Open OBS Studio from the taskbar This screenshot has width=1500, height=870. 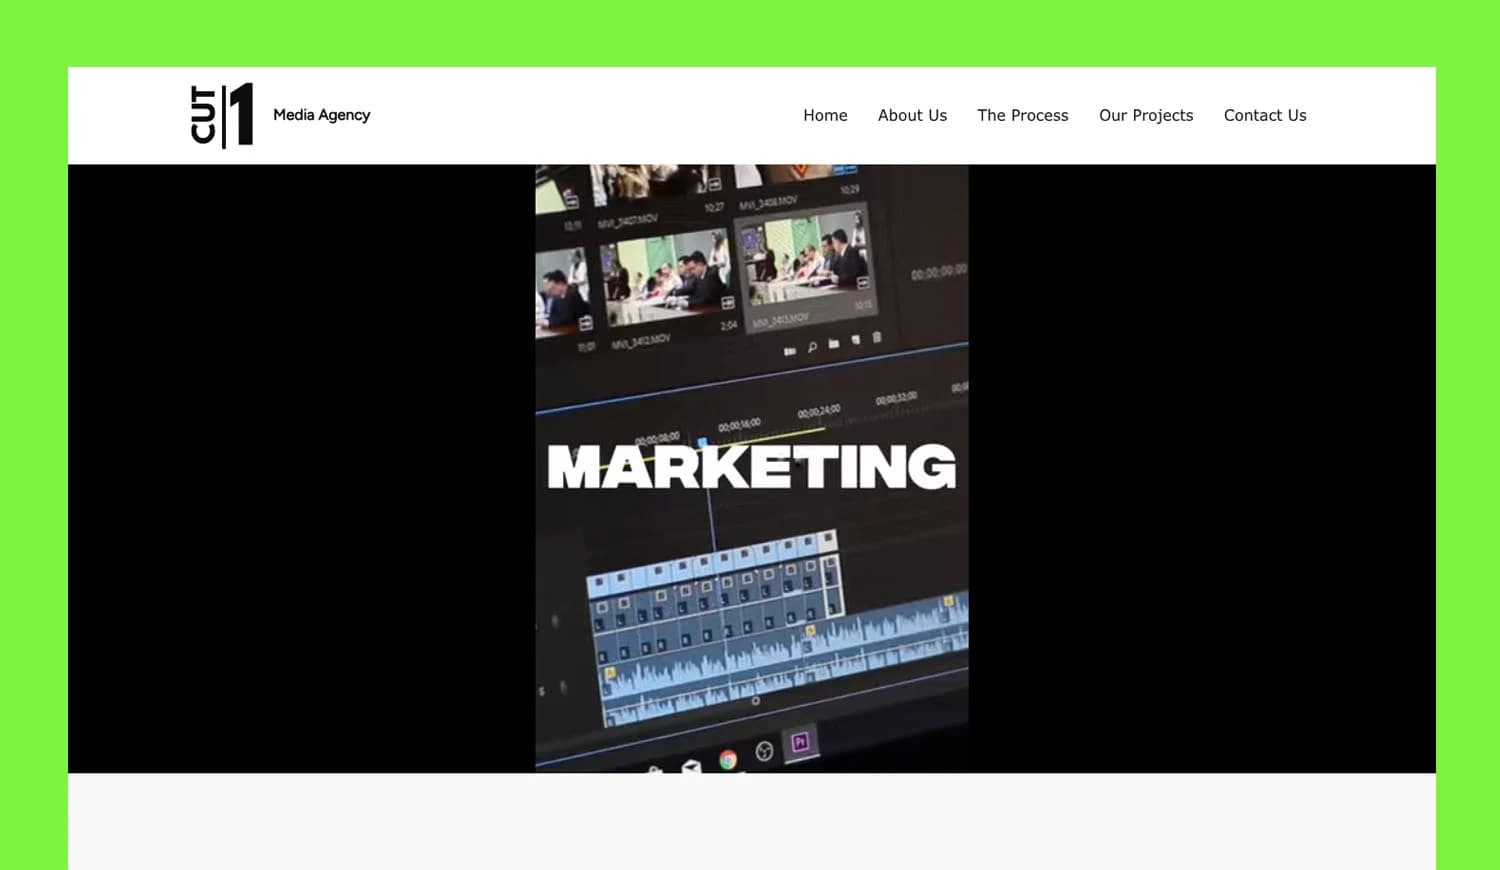[764, 750]
